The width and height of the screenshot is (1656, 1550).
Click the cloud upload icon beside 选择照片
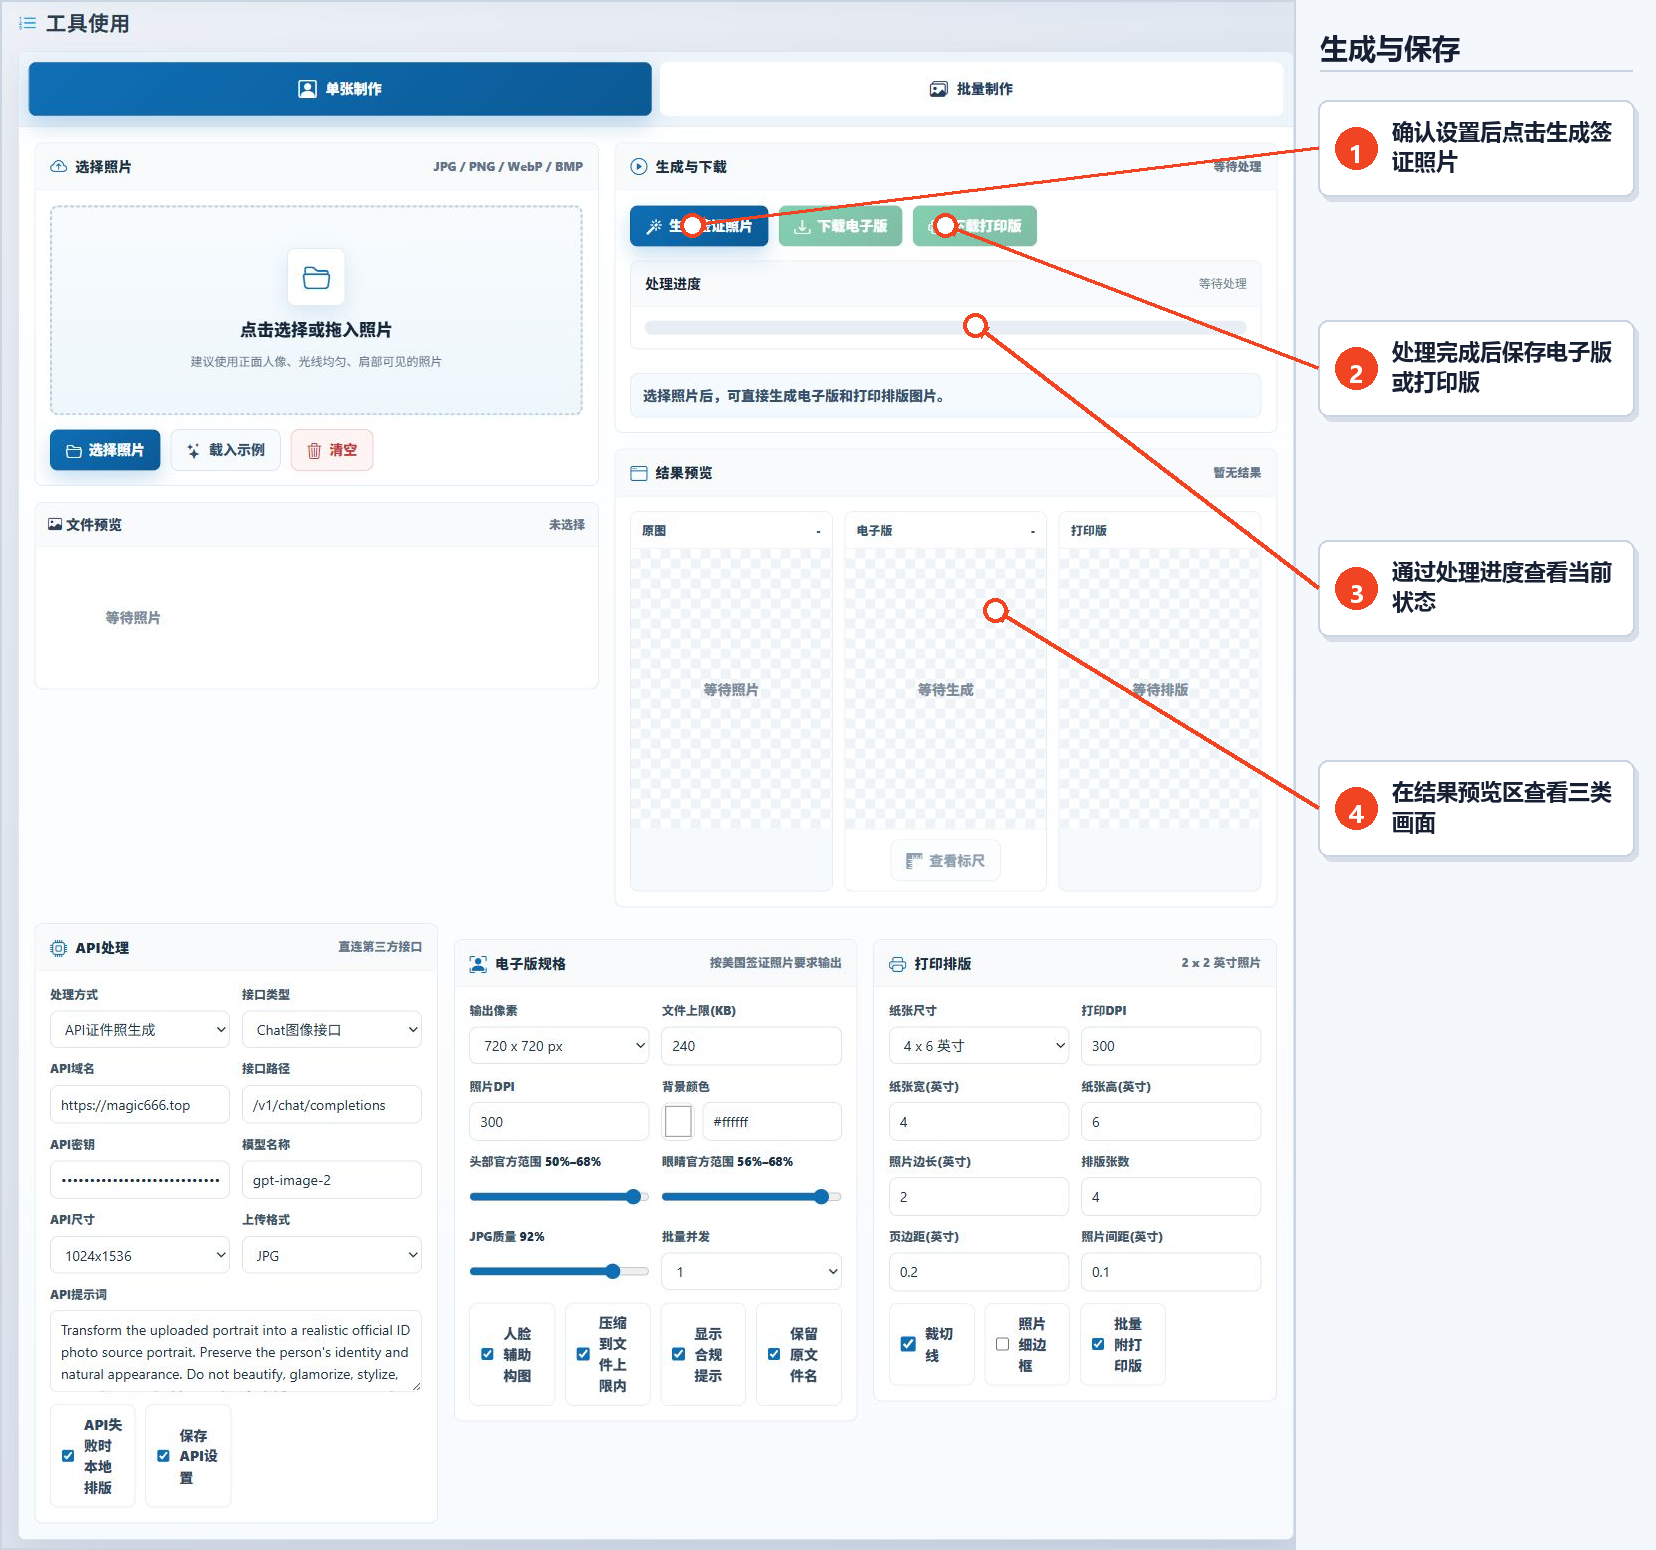tap(59, 167)
